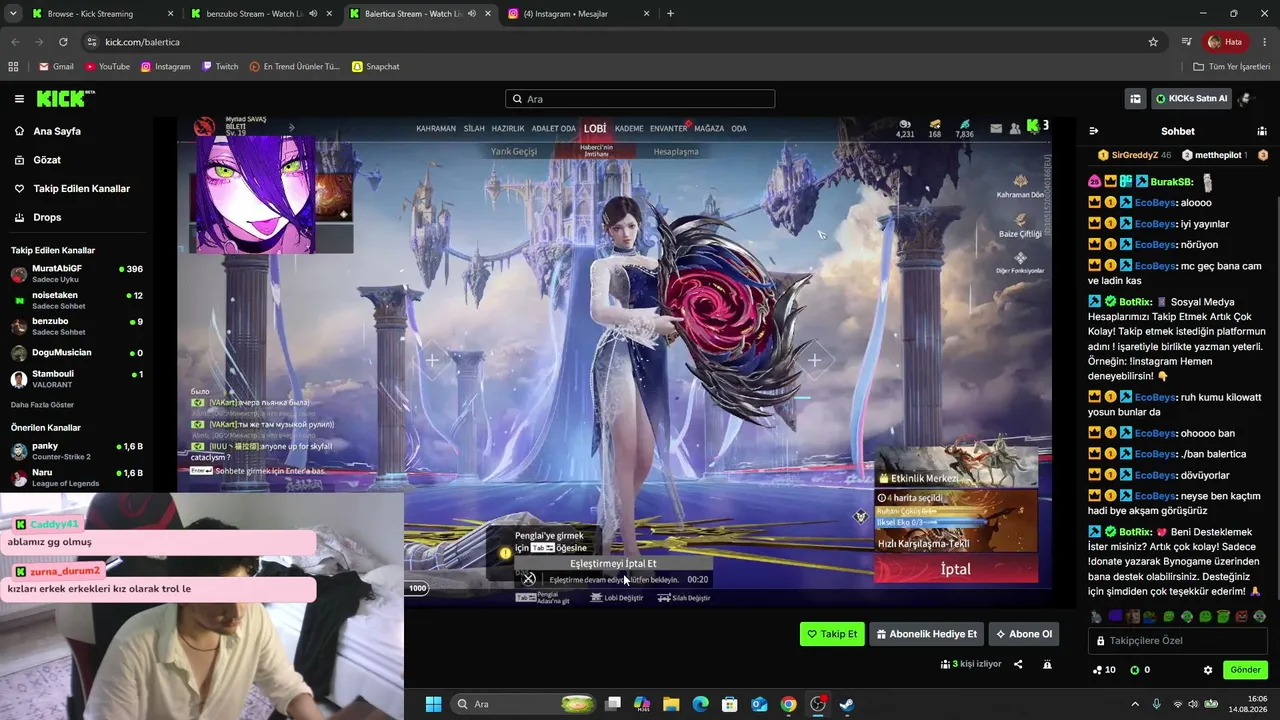Share the stream with the share icon
The image size is (1280, 720).
point(1018,664)
